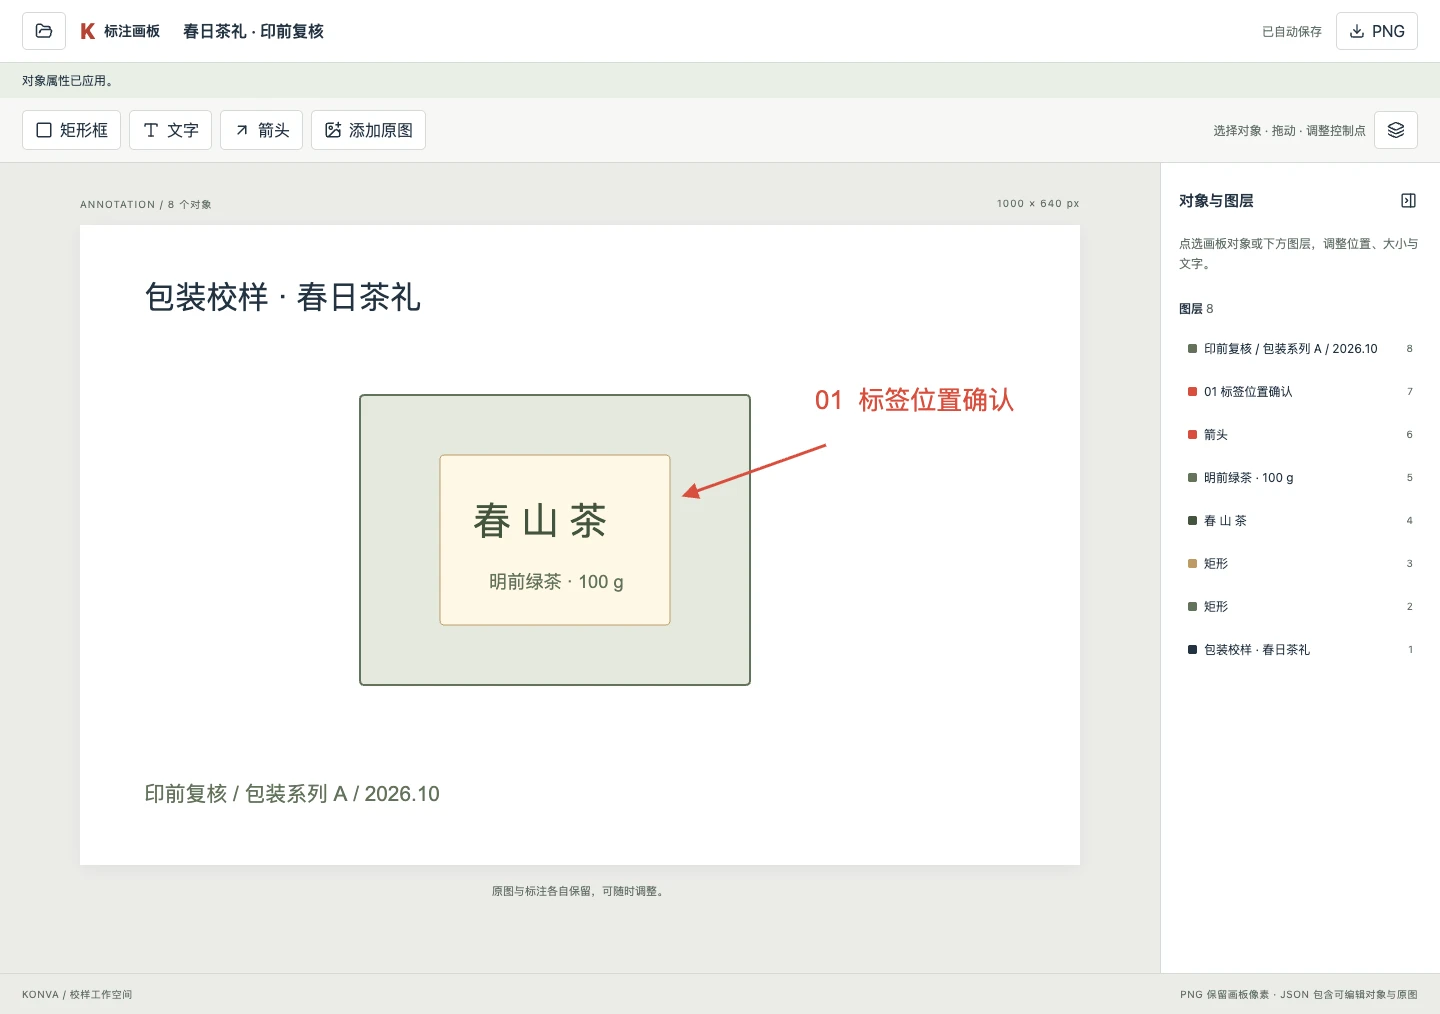Click red annotation text 01 标签位置确认
Image resolution: width=1440 pixels, height=1014 pixels.
(914, 400)
